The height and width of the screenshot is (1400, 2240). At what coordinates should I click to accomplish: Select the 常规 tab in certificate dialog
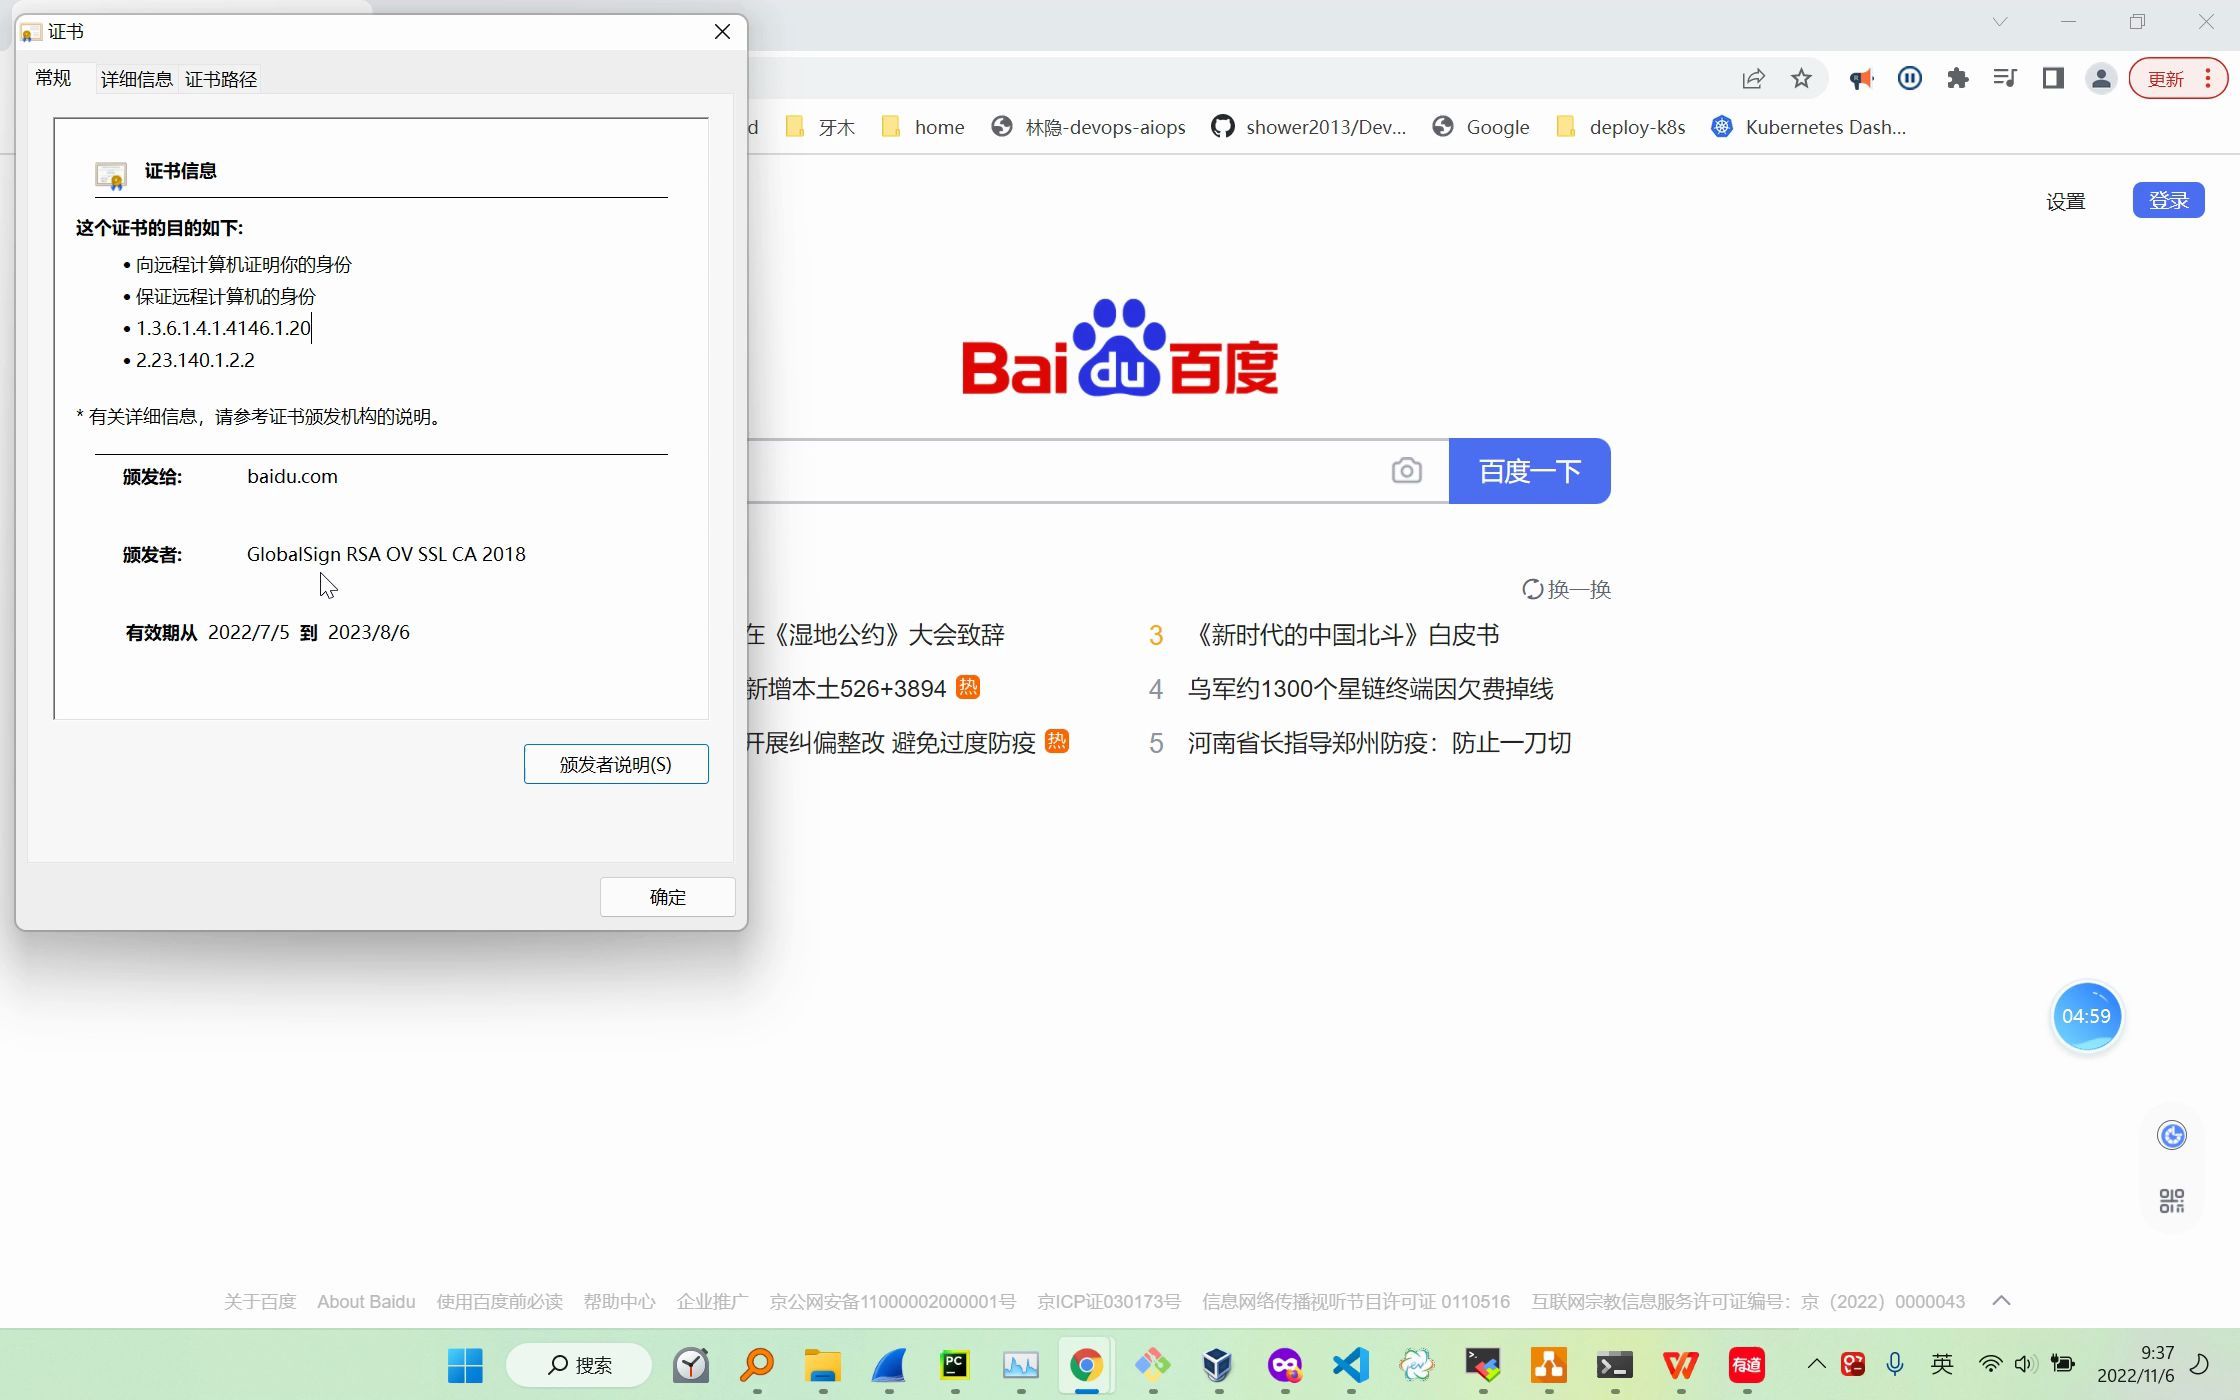(x=53, y=78)
